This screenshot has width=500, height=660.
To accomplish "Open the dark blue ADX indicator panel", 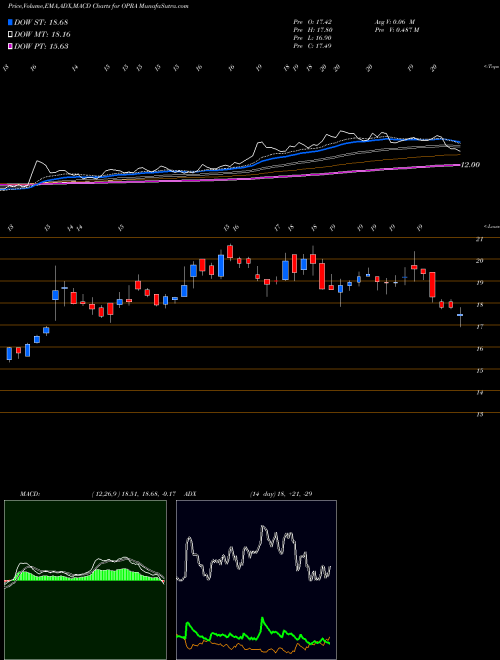I will click(x=256, y=580).
